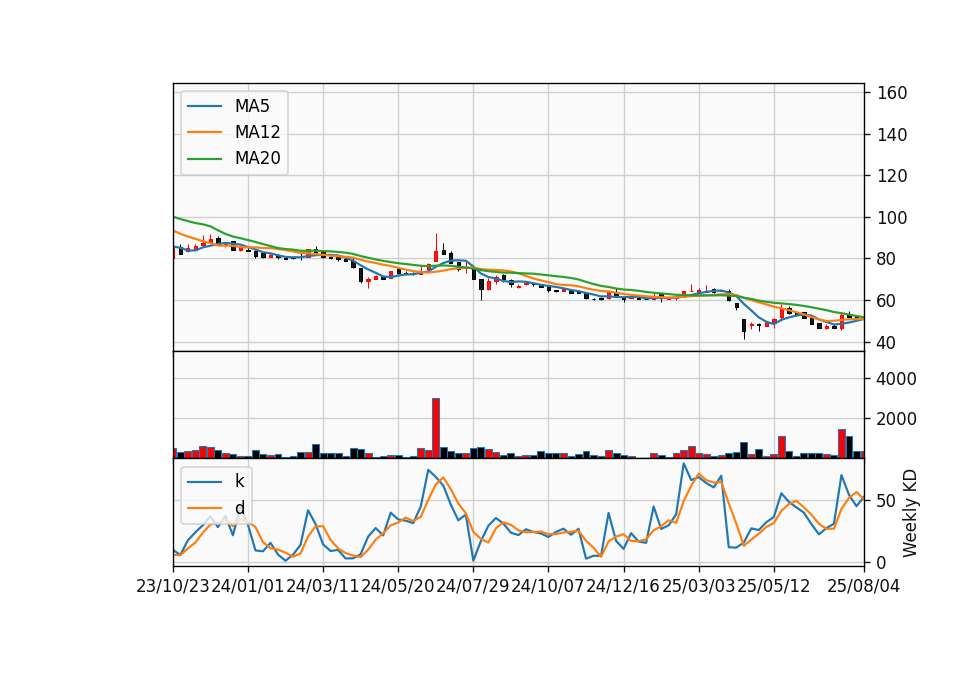This screenshot has width=960, height=690.
Task: Click the 24/05/20 date axis label
Action: 398,586
